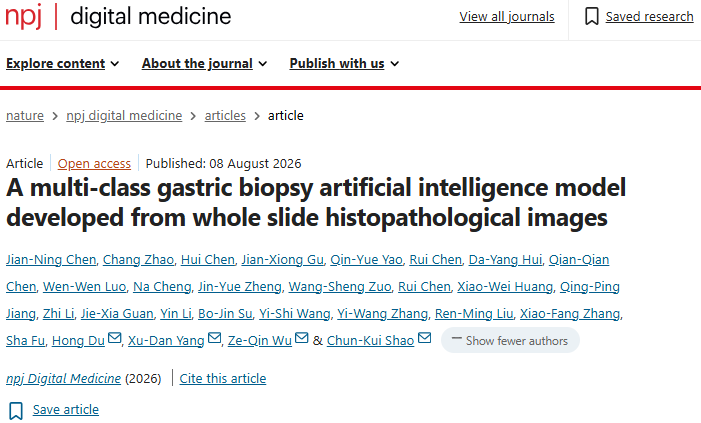Open author Jian-Ning Chen's profile link
Screen dimensions: 701x423
pos(51,260)
